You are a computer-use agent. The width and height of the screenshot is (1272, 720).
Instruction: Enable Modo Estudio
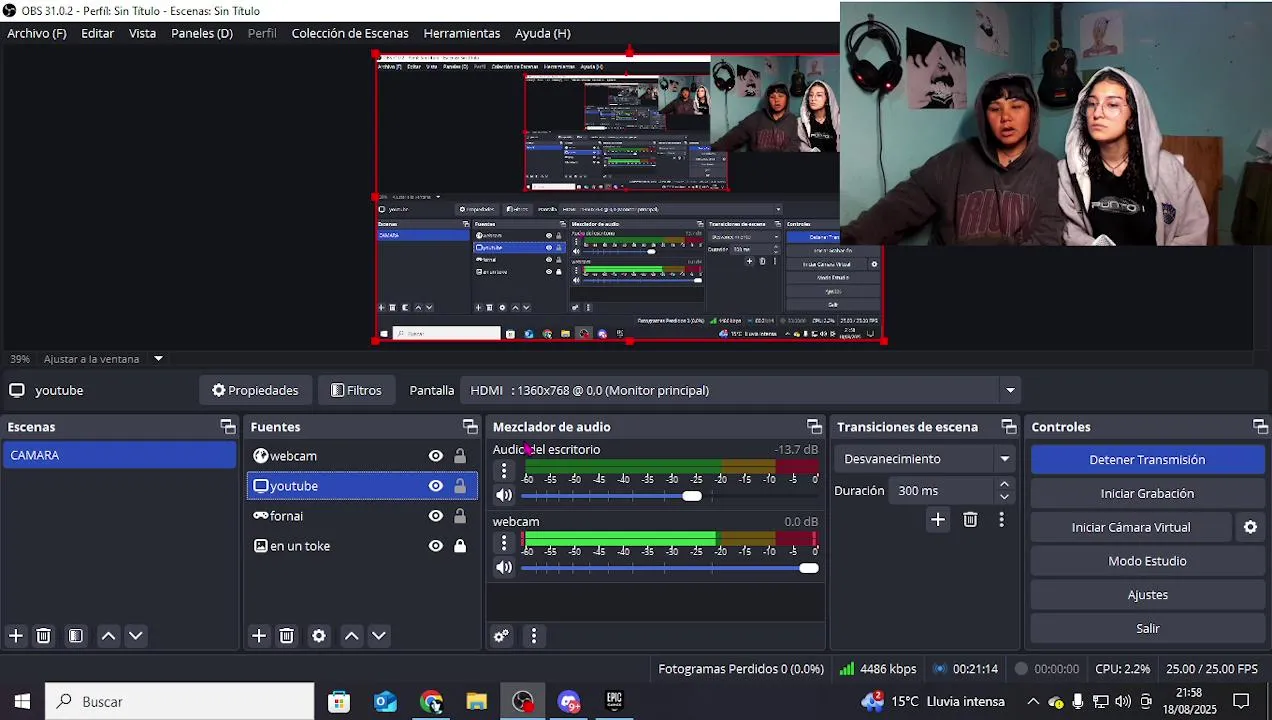1147,561
